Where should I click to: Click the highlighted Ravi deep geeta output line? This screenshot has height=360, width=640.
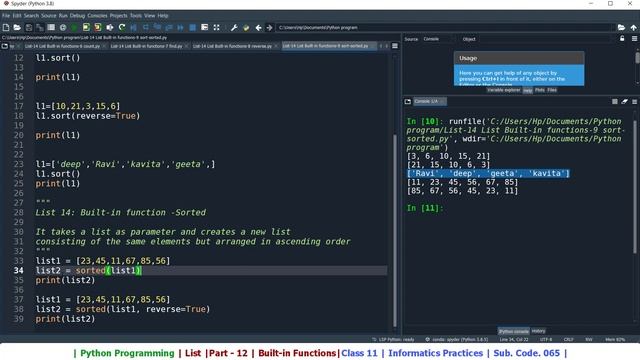[488, 173]
